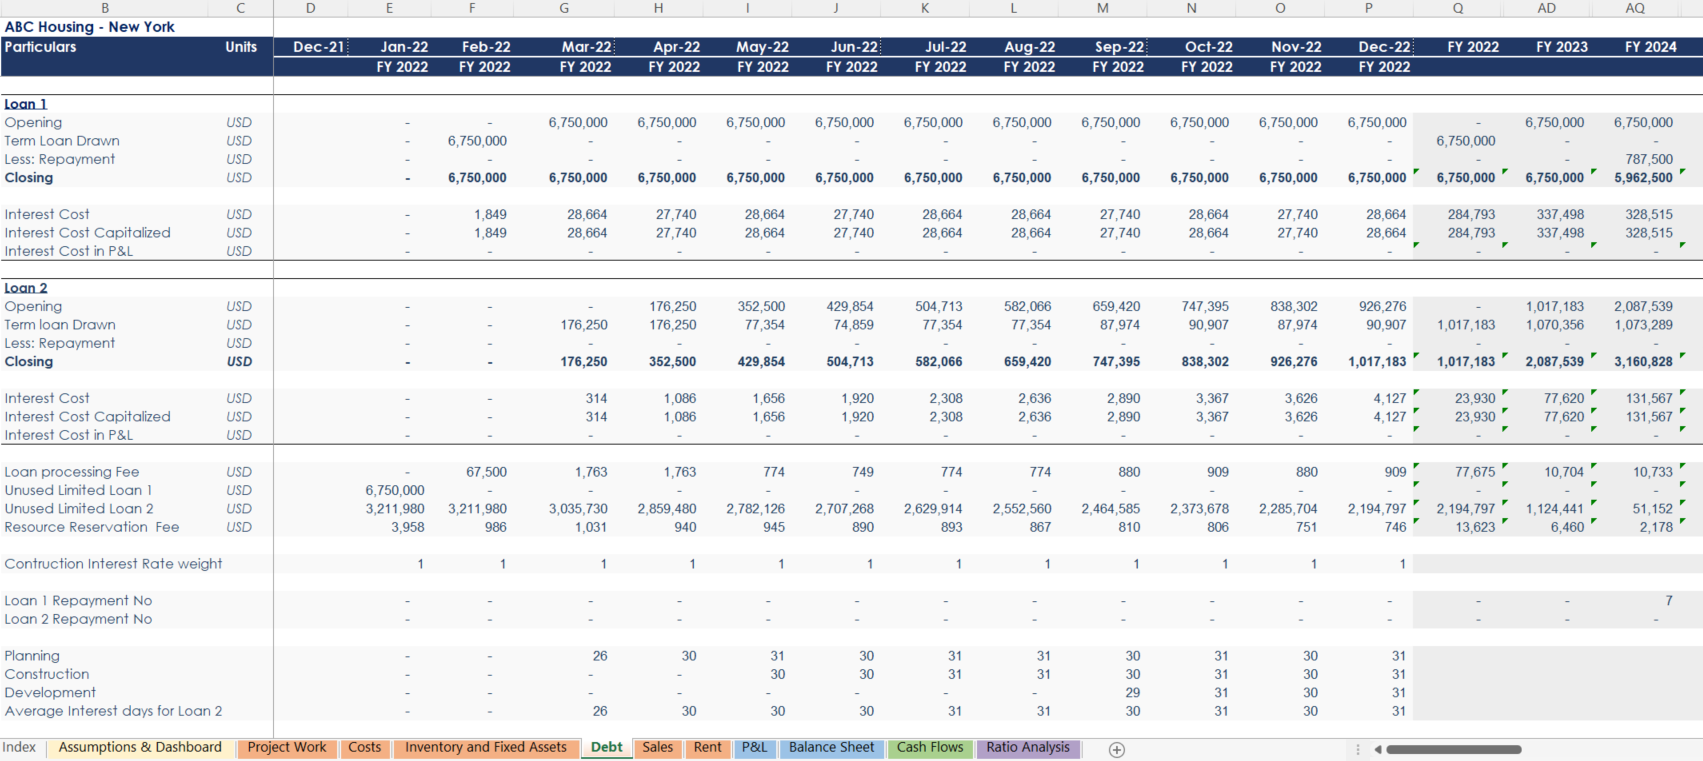Go to the Costs sheet tab

tap(365, 748)
